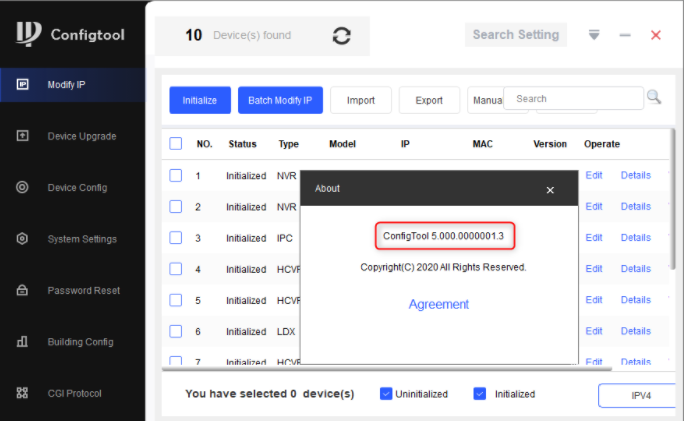
Task: Check the box for device row 6
Action: coord(176,331)
